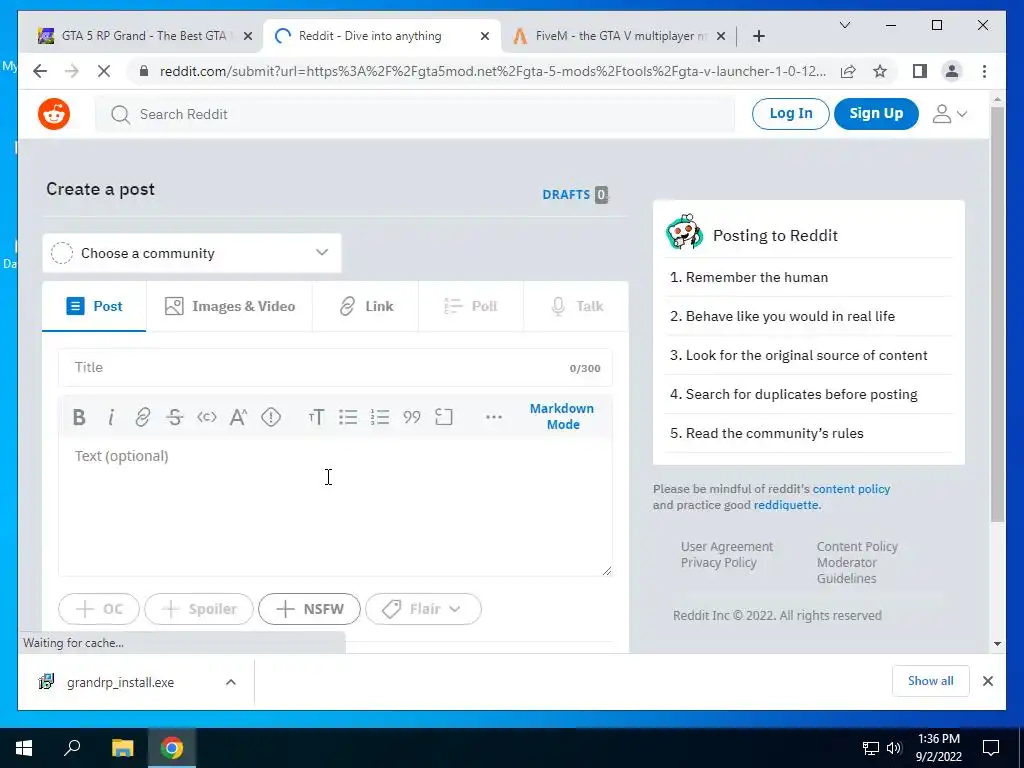Viewport: 1024px width, 768px height.
Task: Insert a bulleted list
Action: point(348,417)
